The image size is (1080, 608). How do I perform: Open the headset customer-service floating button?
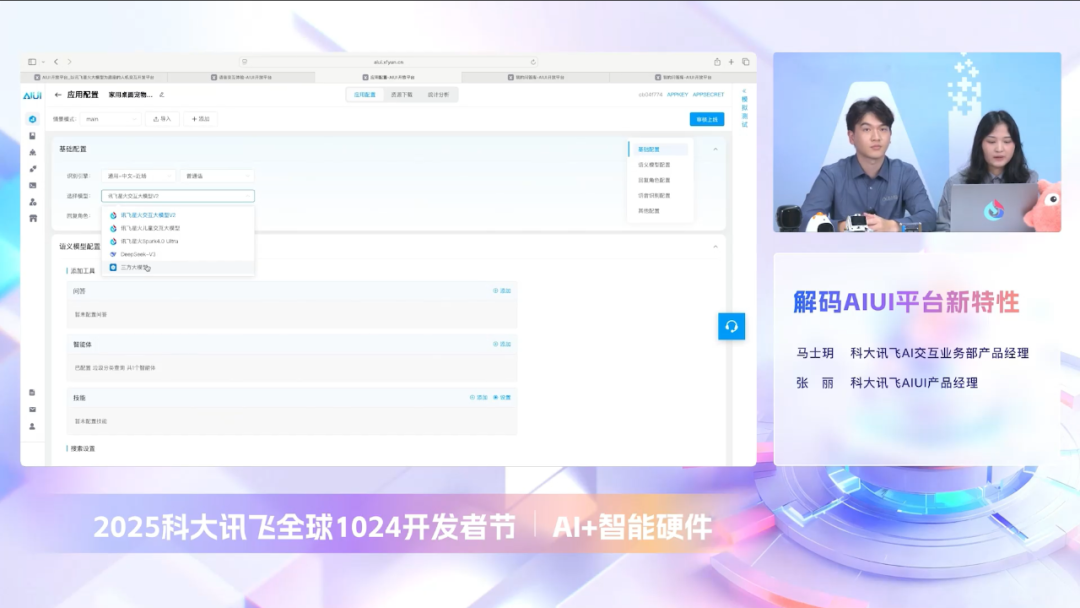tap(731, 326)
